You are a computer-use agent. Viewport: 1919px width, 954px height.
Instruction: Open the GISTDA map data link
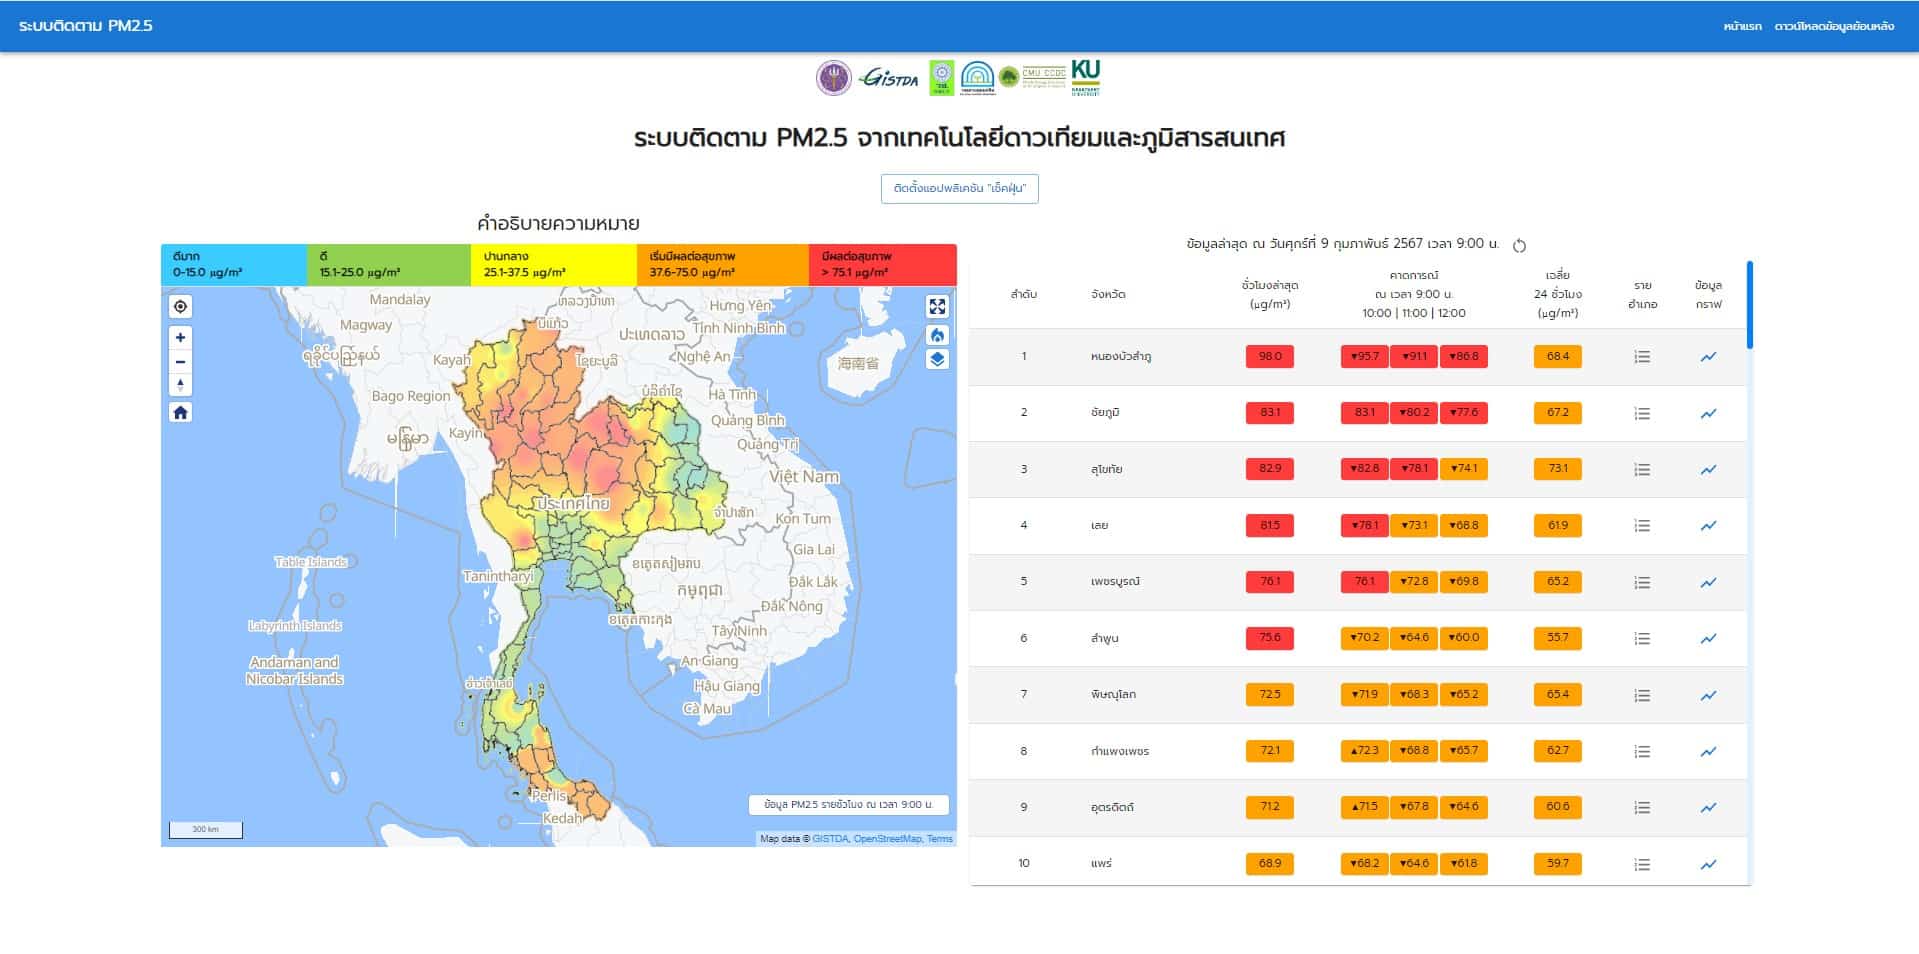click(829, 839)
